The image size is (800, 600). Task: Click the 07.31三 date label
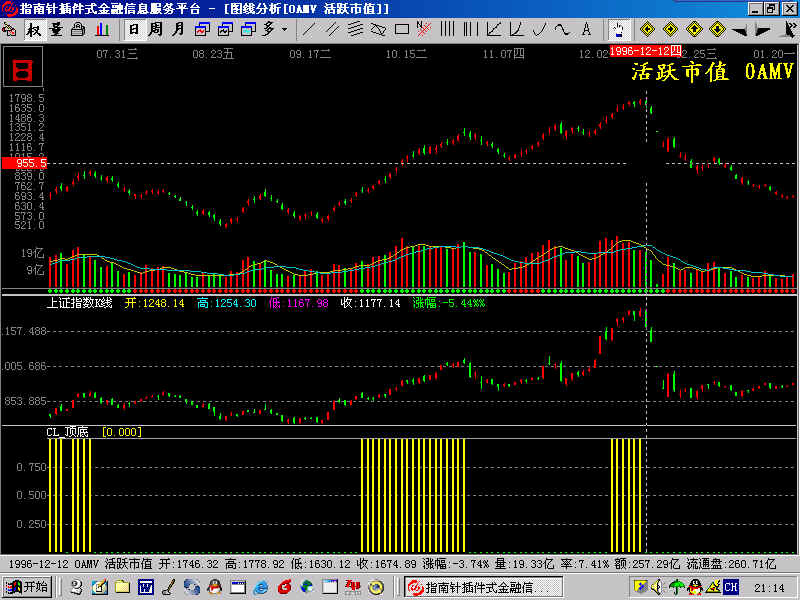117,54
